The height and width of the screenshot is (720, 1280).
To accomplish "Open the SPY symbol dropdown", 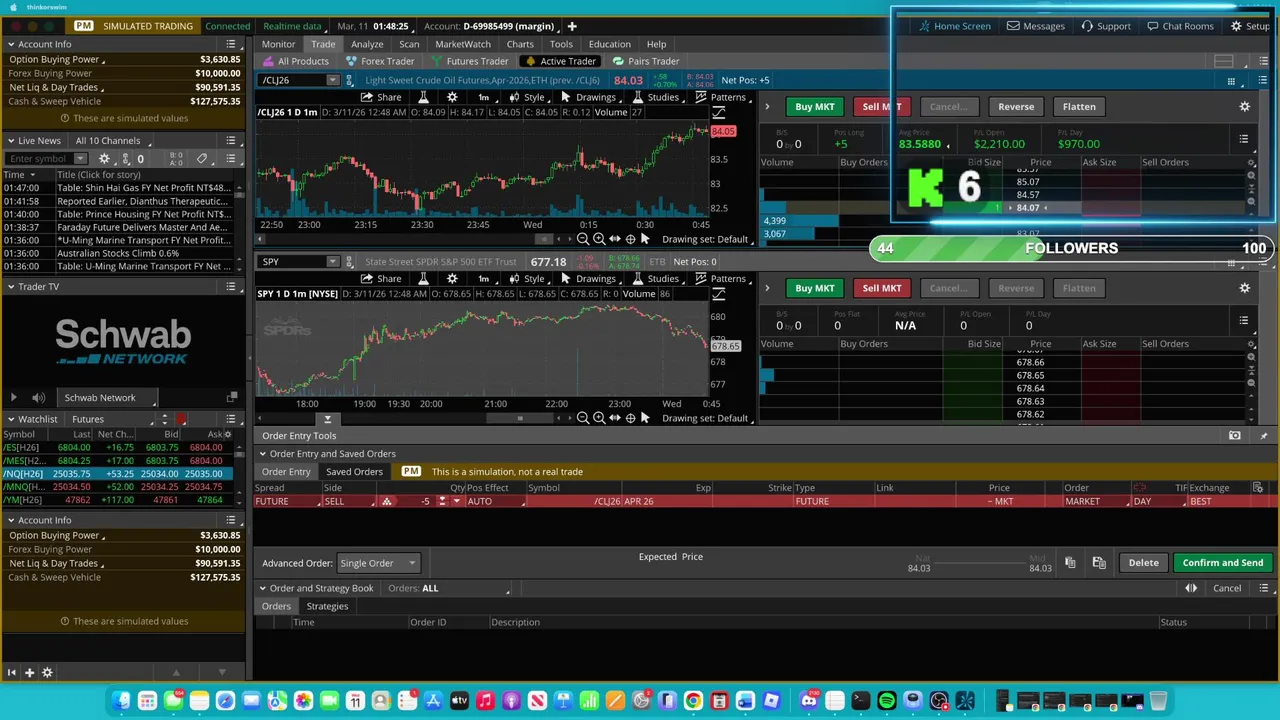I will 332,262.
